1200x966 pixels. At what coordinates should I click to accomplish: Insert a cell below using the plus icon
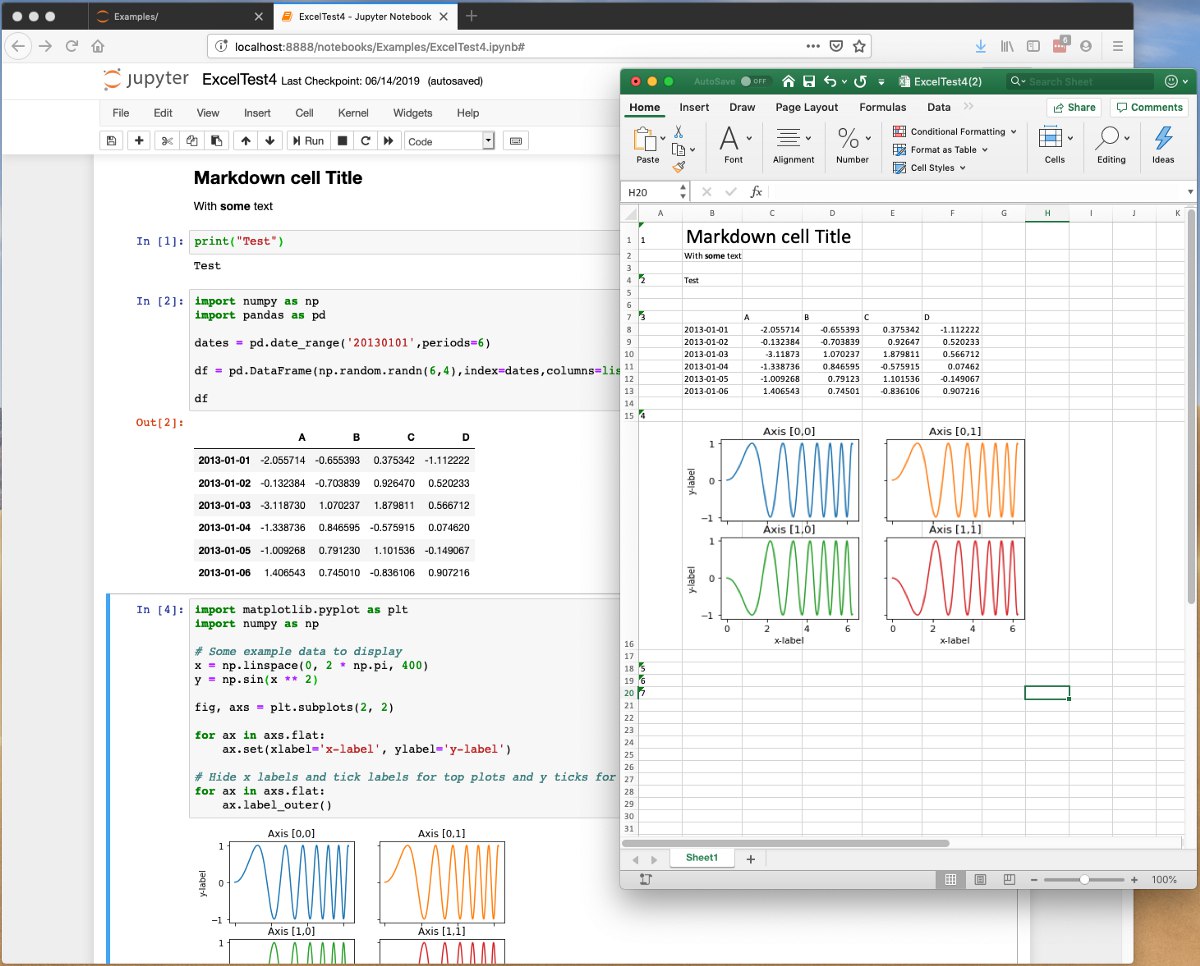139,141
